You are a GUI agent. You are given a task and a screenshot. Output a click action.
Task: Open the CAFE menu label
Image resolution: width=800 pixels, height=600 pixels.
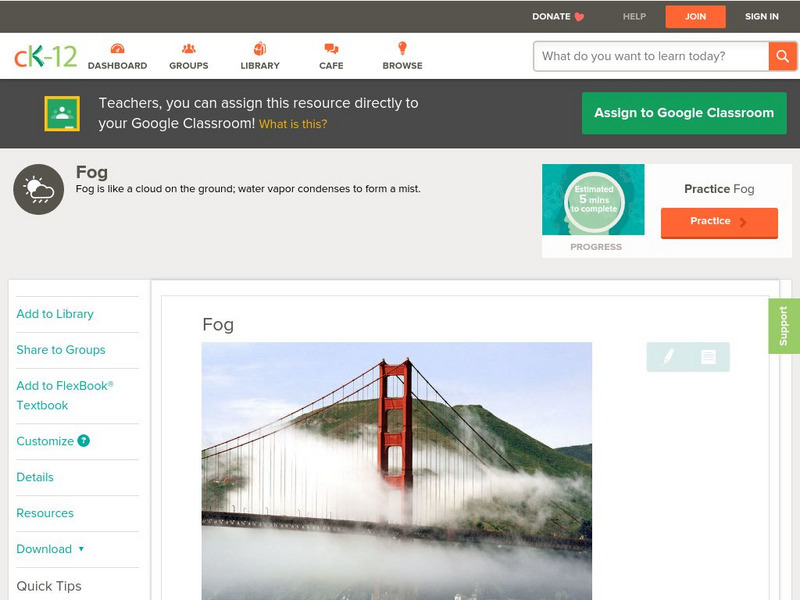click(x=331, y=66)
